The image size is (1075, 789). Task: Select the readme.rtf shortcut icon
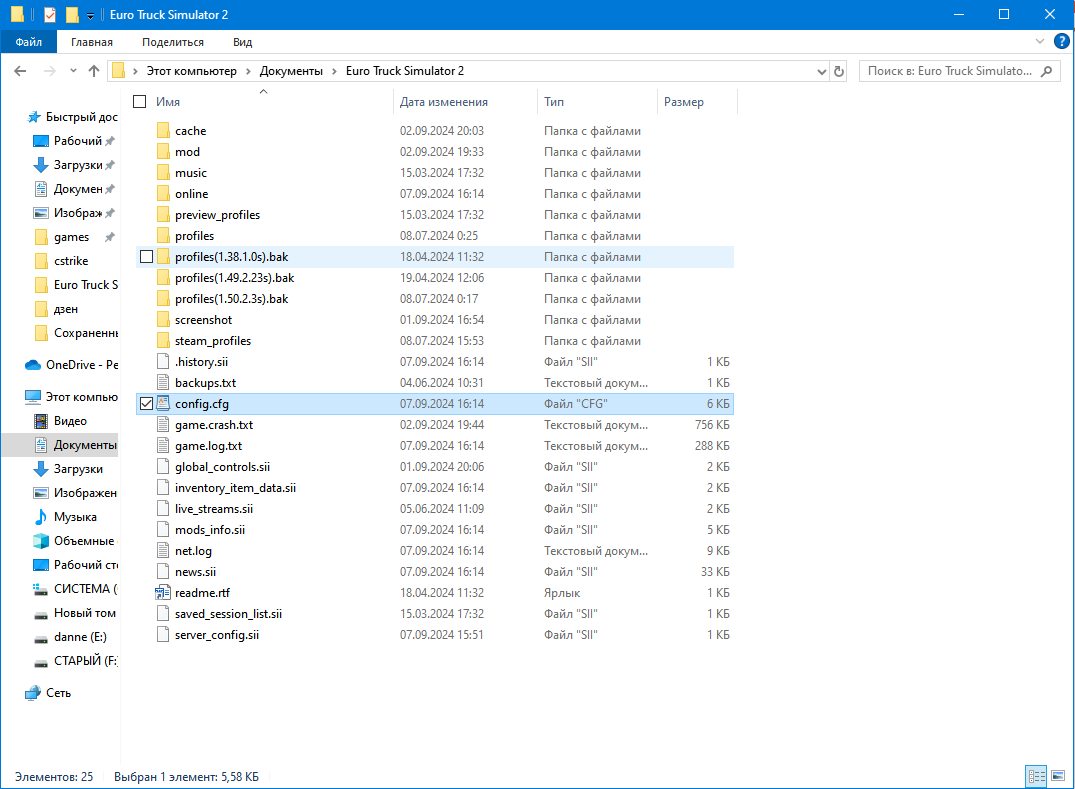163,592
